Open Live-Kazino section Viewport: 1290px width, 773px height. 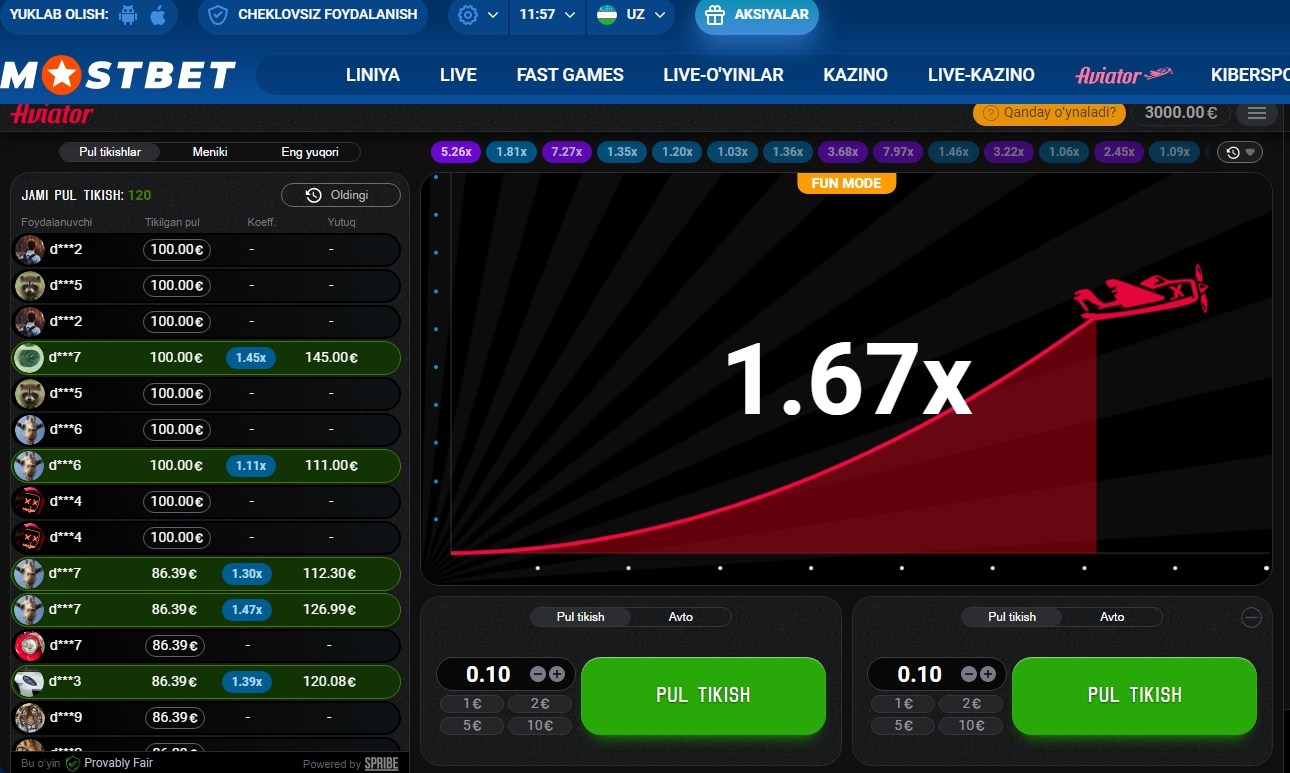pos(981,75)
